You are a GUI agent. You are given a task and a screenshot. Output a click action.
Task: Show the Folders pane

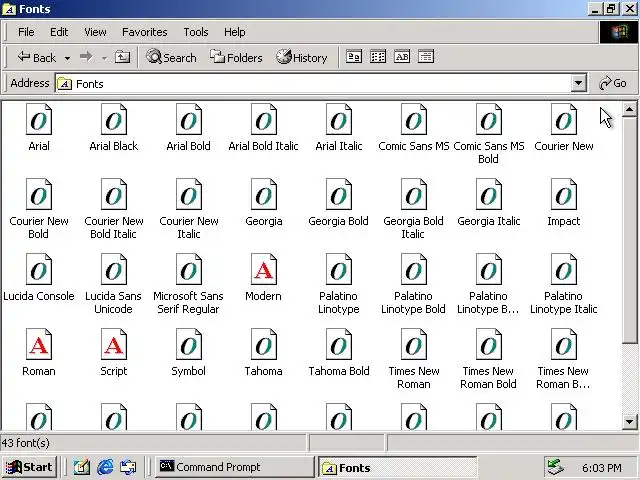point(236,57)
